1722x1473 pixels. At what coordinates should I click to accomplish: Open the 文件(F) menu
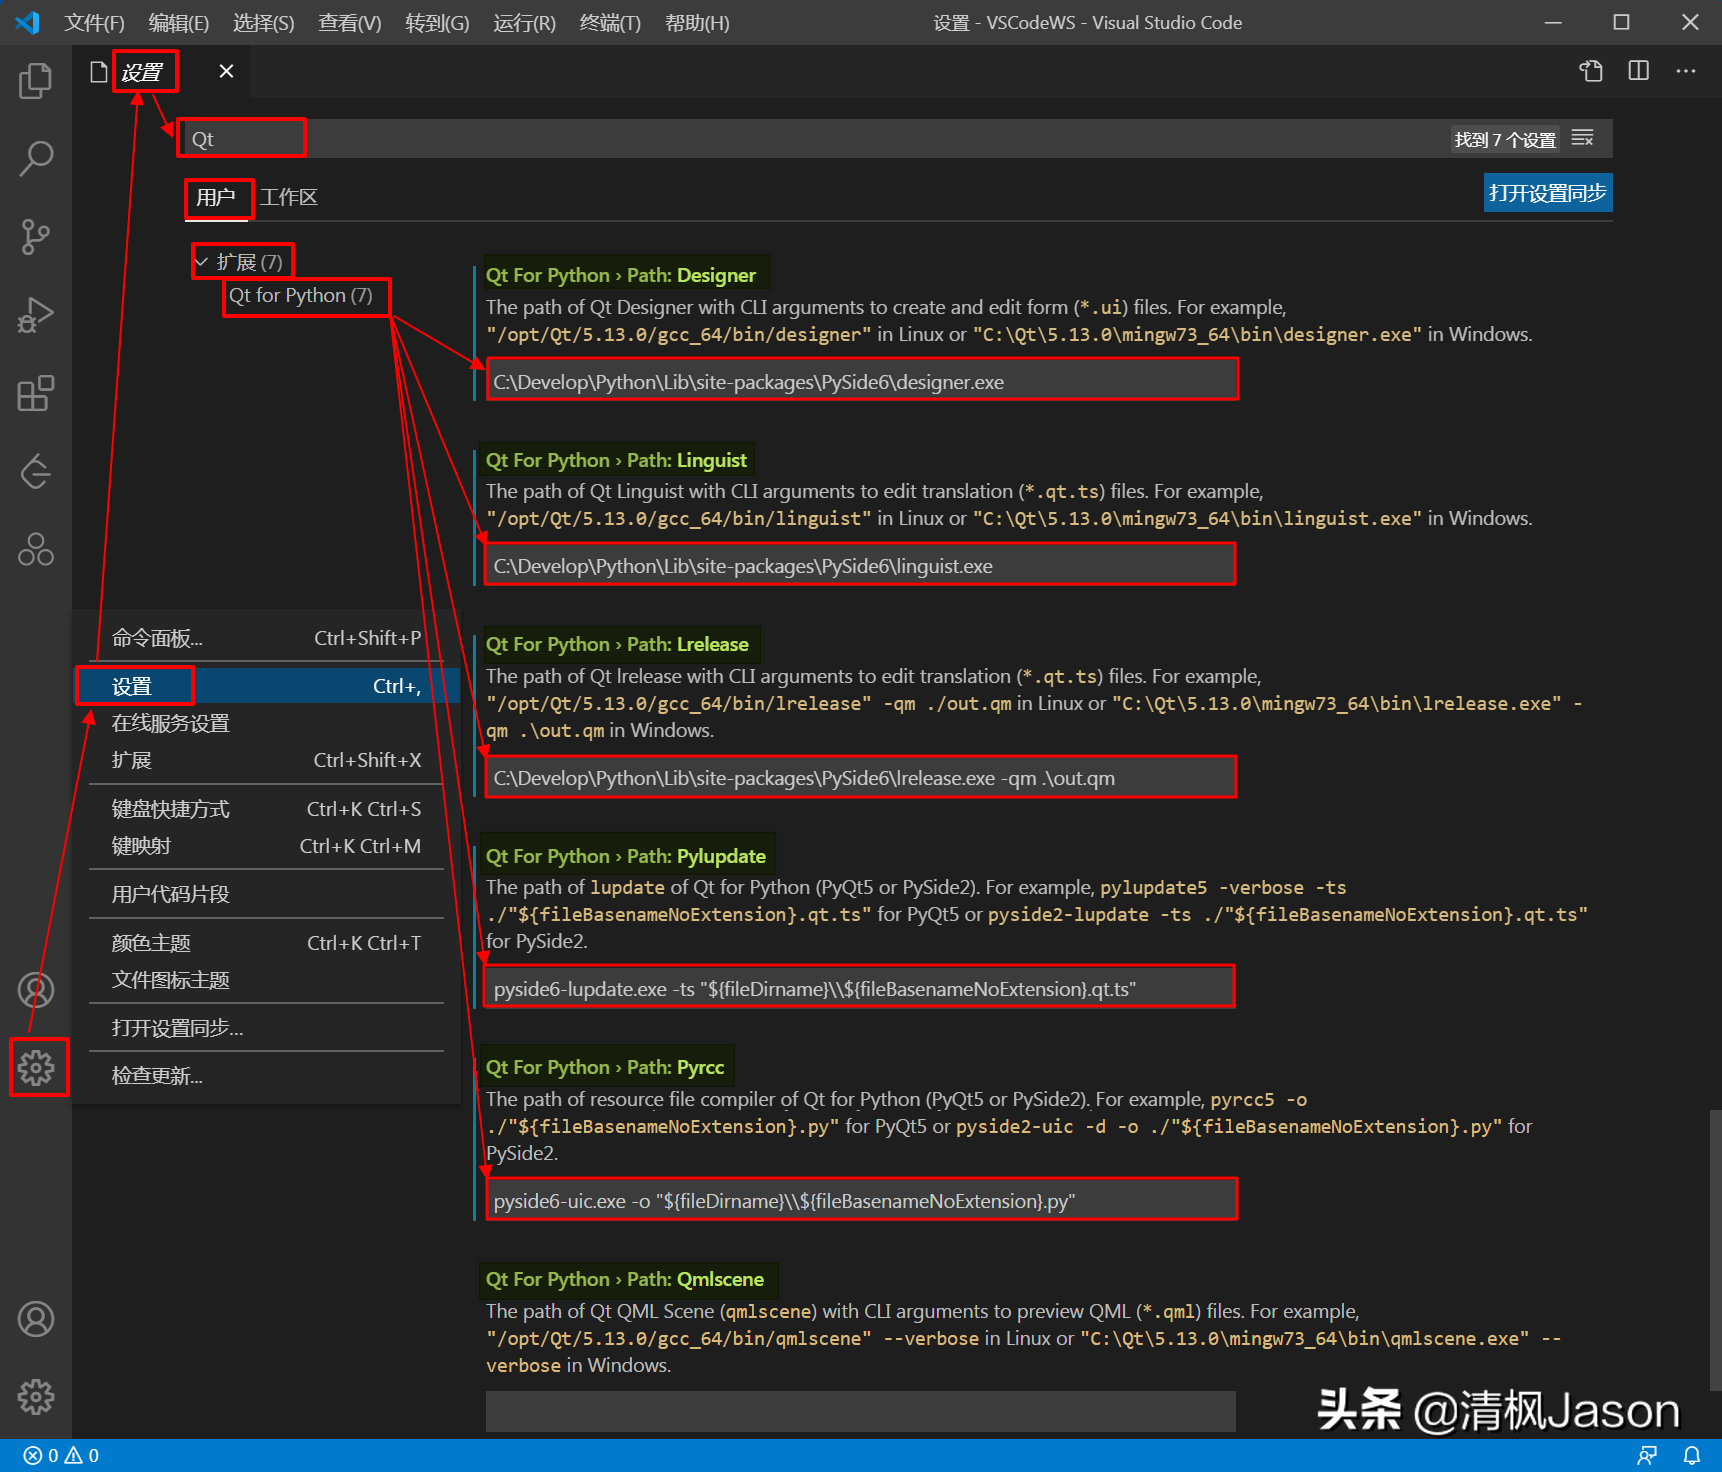(94, 22)
